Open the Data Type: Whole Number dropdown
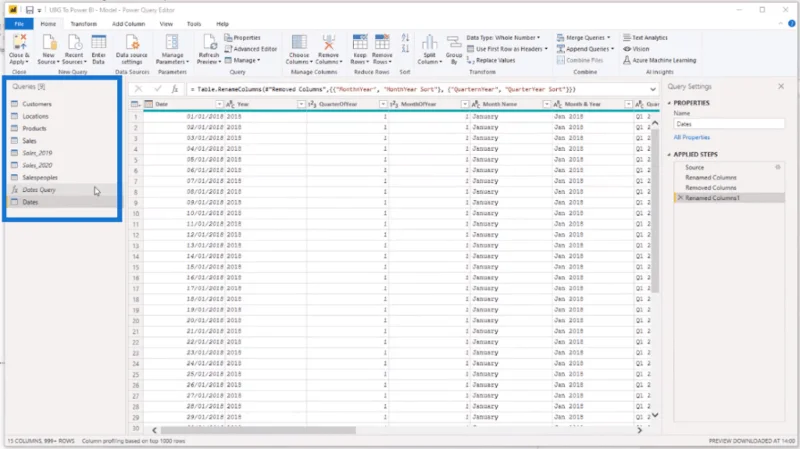Image resolution: width=800 pixels, height=449 pixels. point(503,38)
